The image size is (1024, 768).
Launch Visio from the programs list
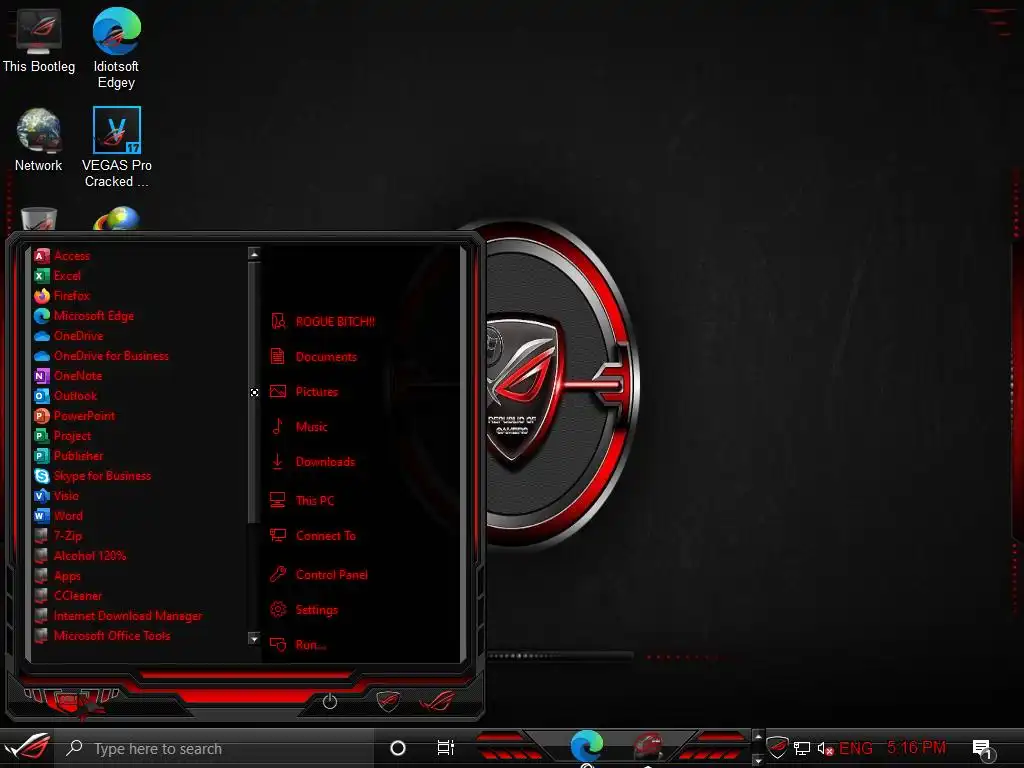click(x=56, y=496)
